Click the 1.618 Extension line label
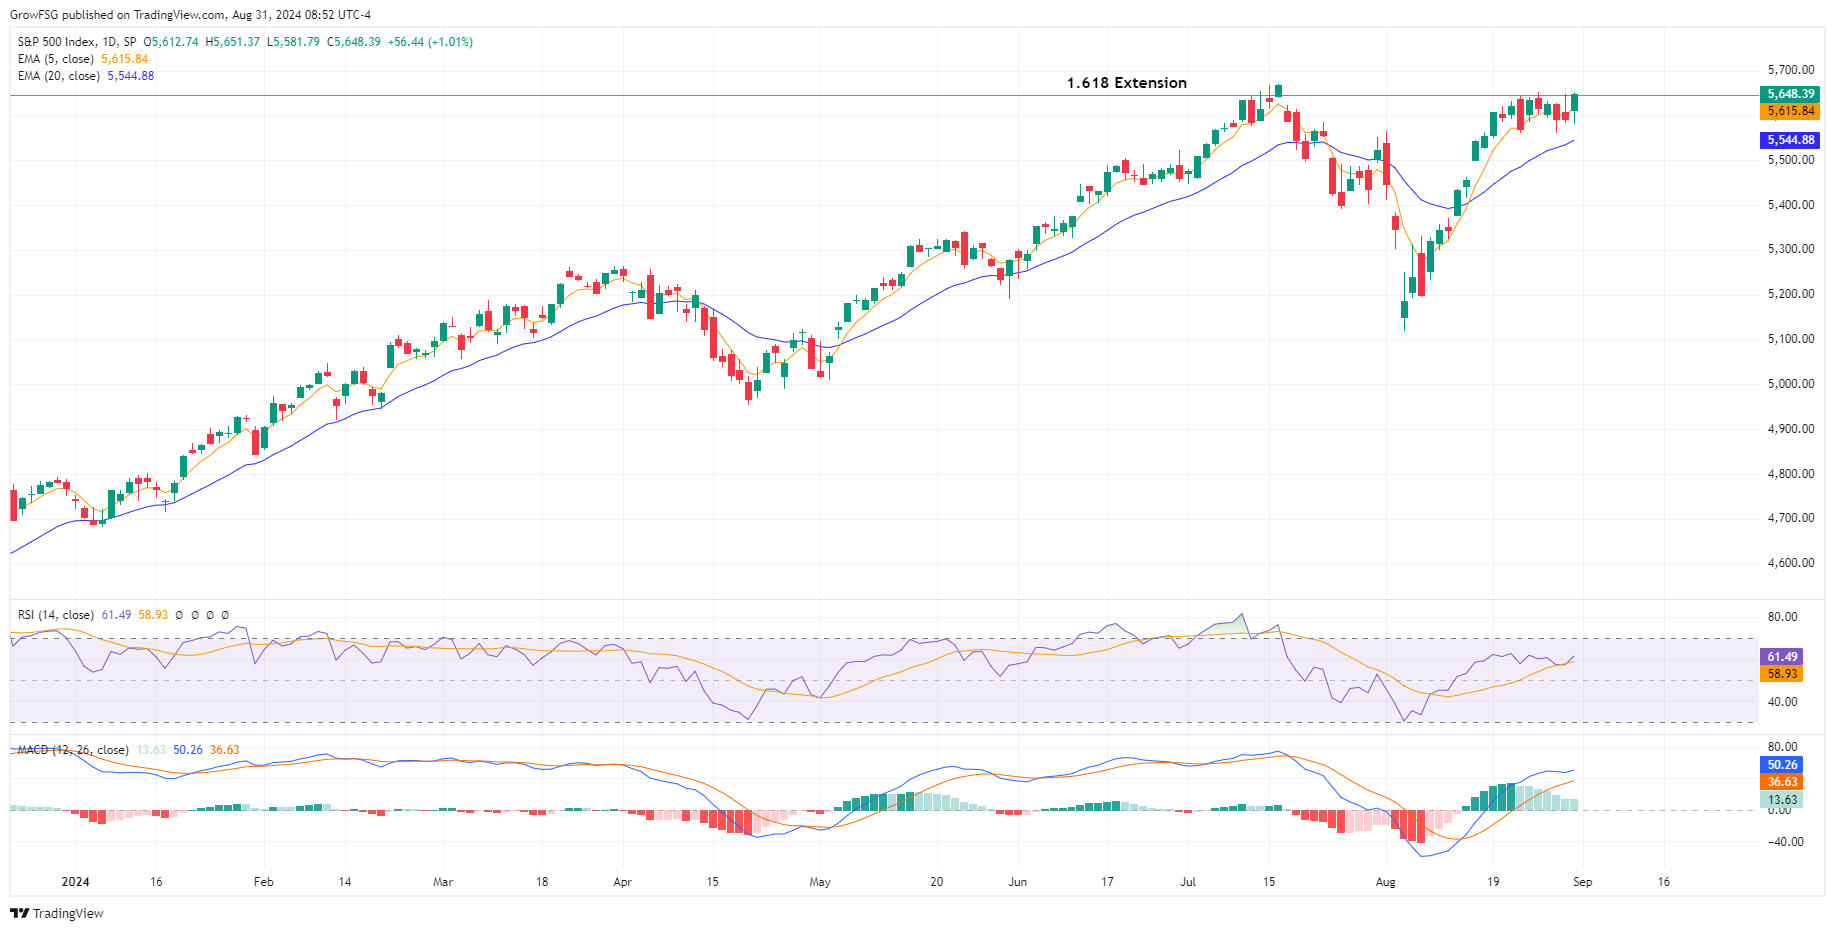This screenshot has width=1835, height=931. click(x=1126, y=83)
